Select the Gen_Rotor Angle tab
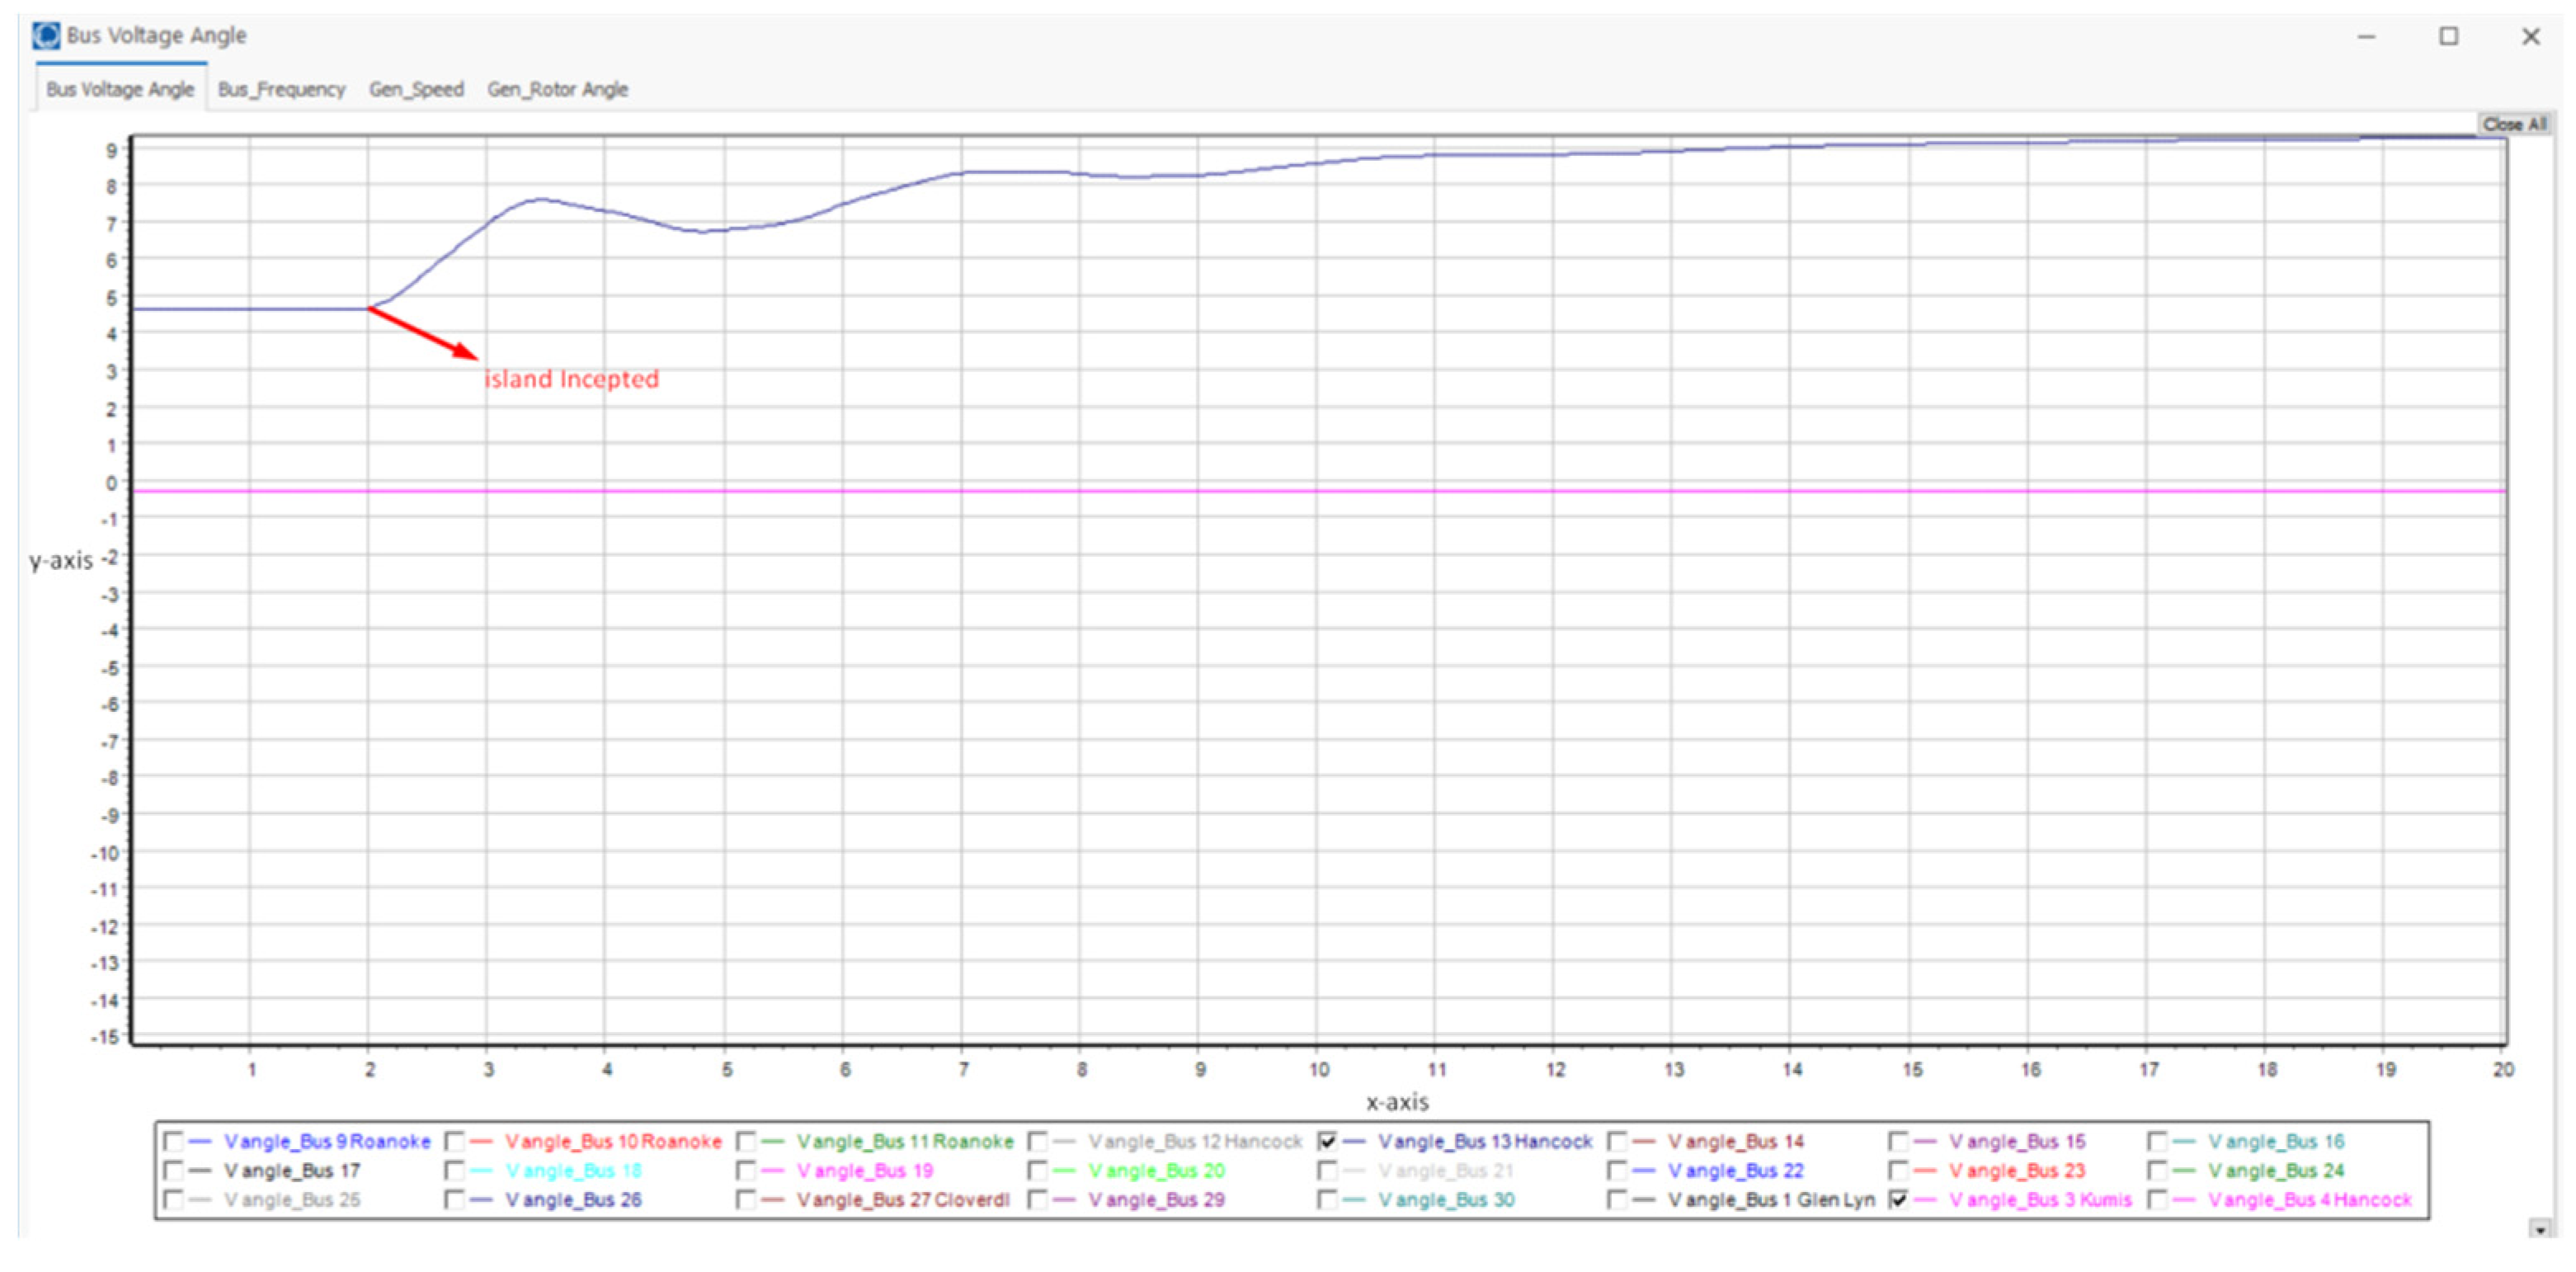2576x1272 pixels. pos(557,89)
